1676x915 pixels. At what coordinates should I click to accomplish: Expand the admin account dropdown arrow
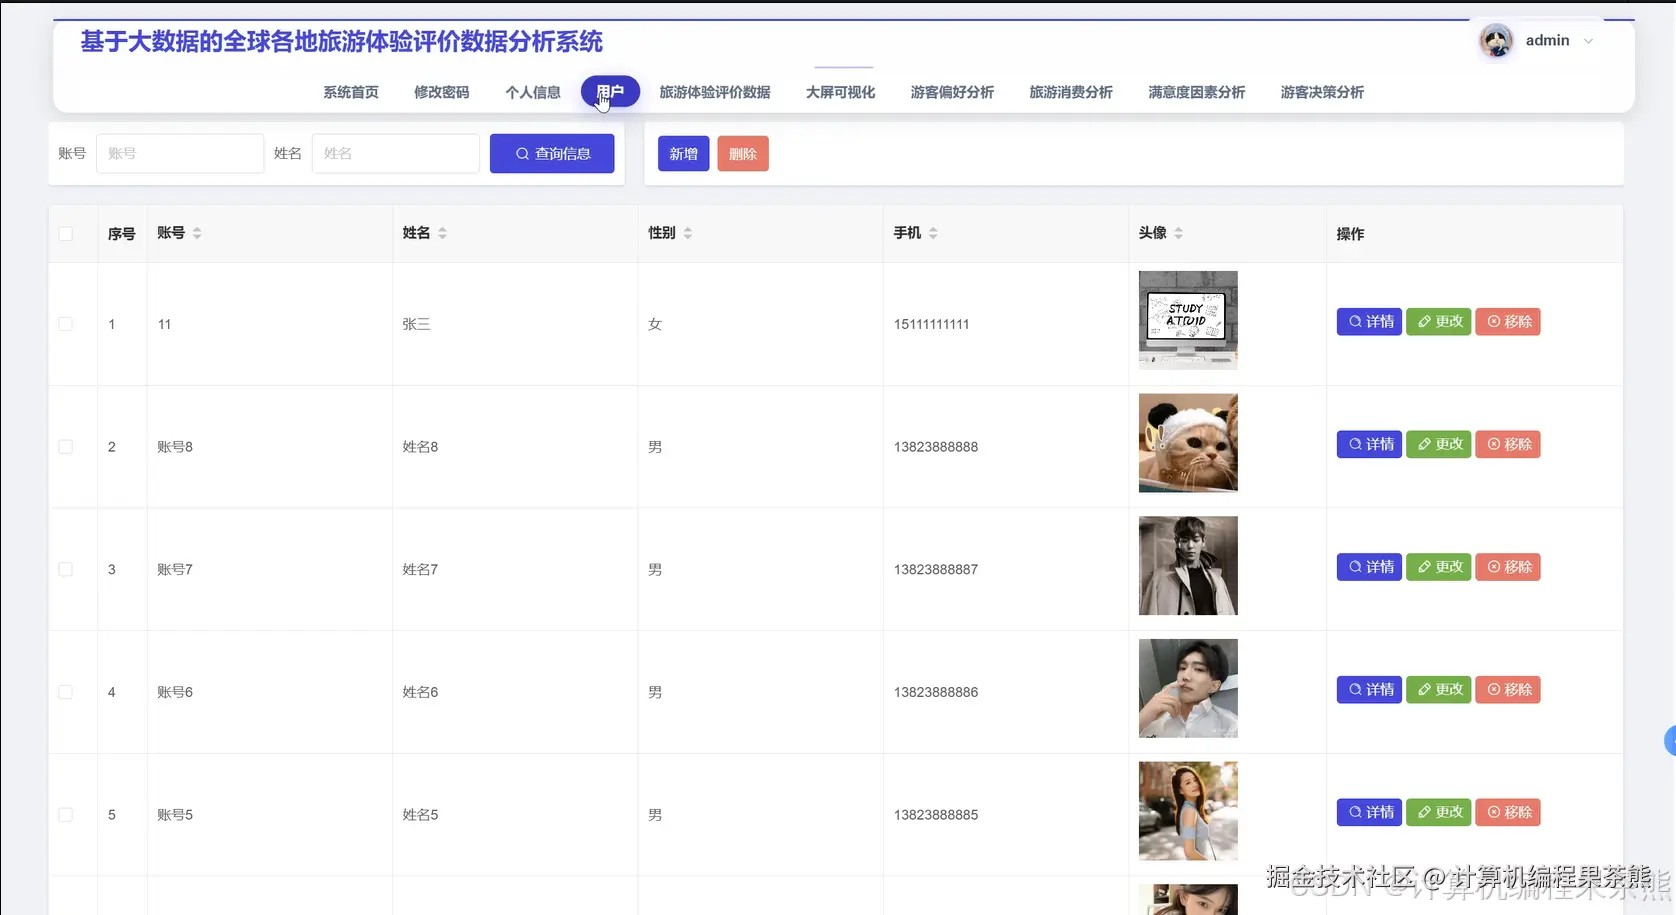[x=1588, y=41]
